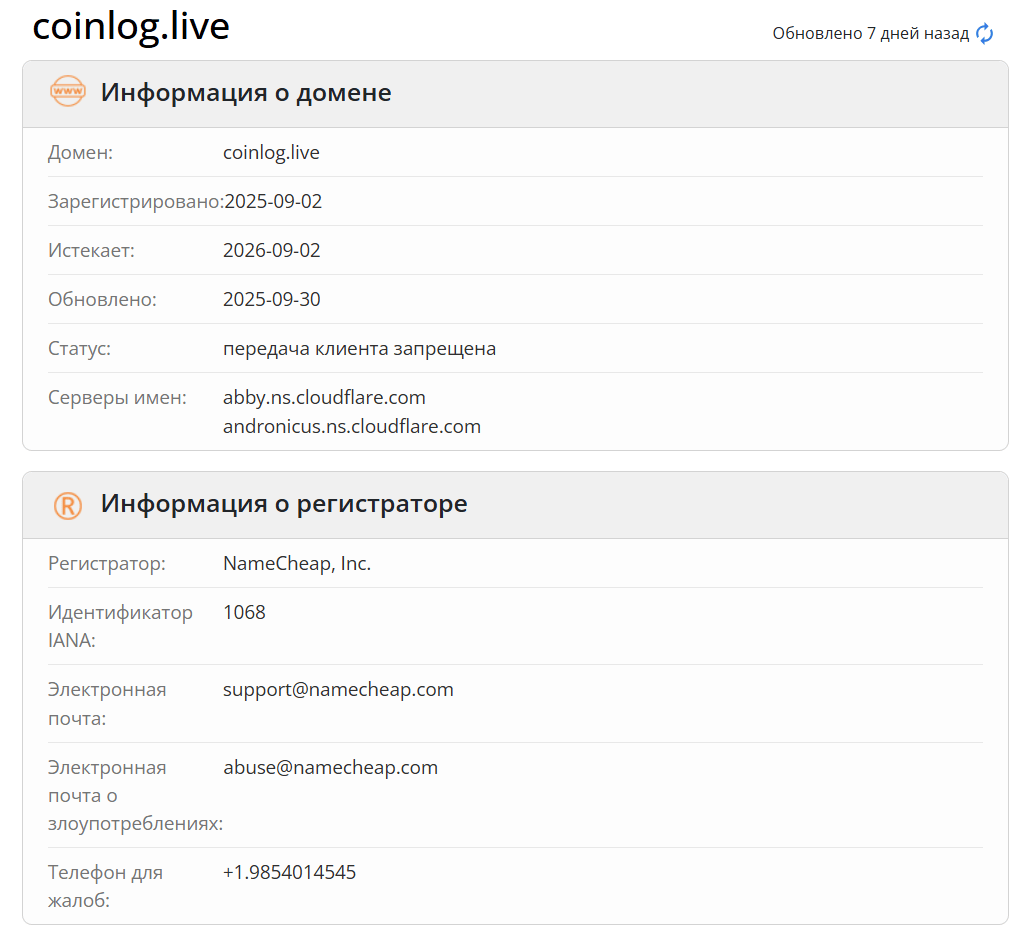
Task: Click the orange WWW domain icon
Action: (68, 92)
